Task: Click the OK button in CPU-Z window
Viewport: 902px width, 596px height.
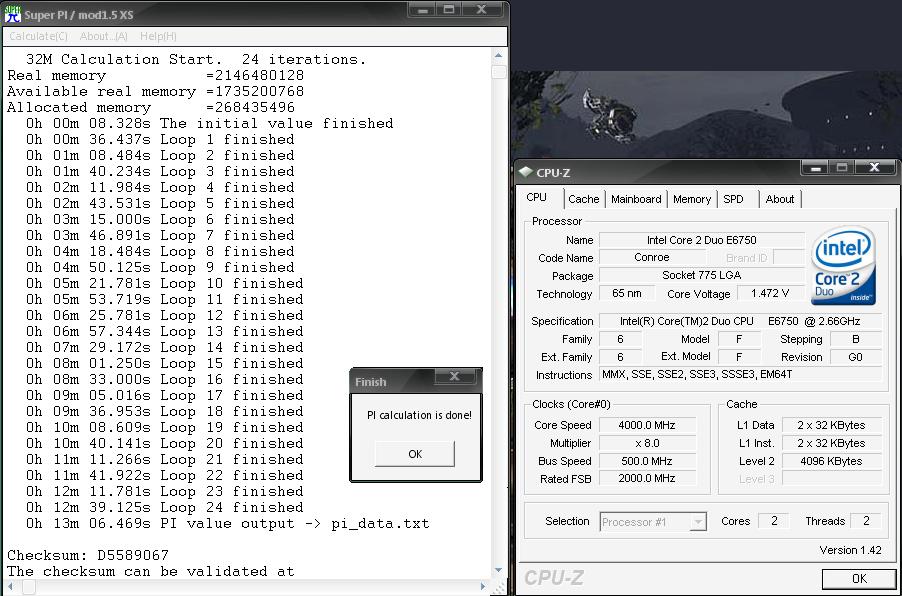Action: 859,579
